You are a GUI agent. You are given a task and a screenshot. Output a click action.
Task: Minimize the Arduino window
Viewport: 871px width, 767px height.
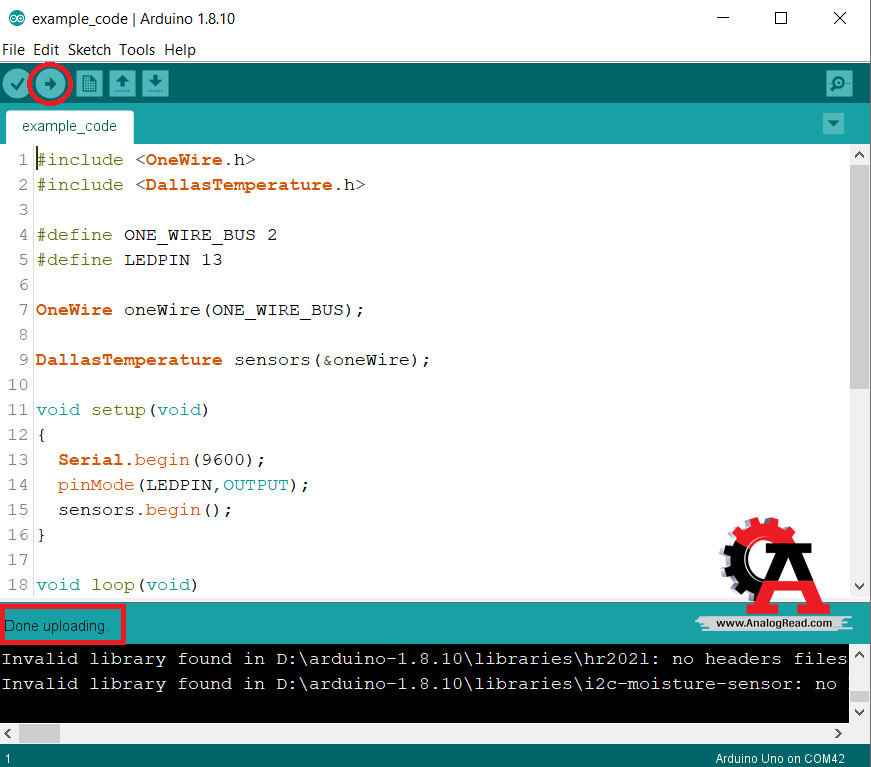(x=723, y=18)
